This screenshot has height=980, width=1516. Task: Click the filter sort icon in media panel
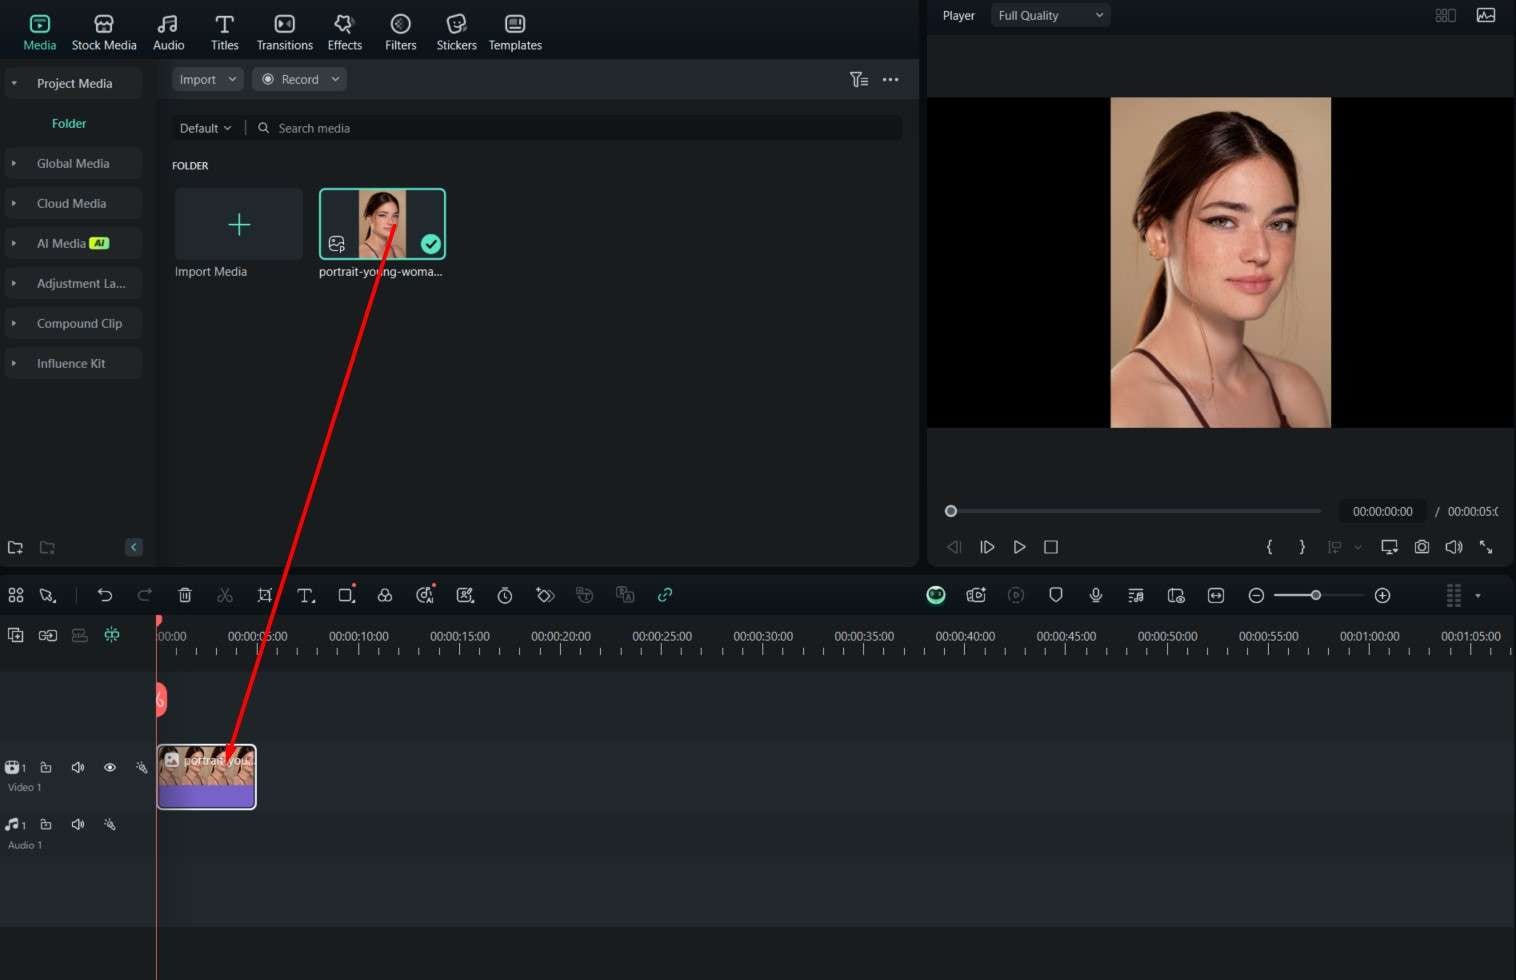[858, 79]
